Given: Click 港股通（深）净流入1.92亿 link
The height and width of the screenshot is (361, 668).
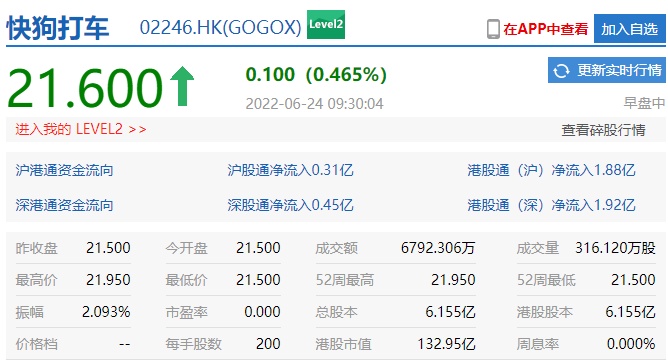Looking at the screenshot, I should point(551,205).
